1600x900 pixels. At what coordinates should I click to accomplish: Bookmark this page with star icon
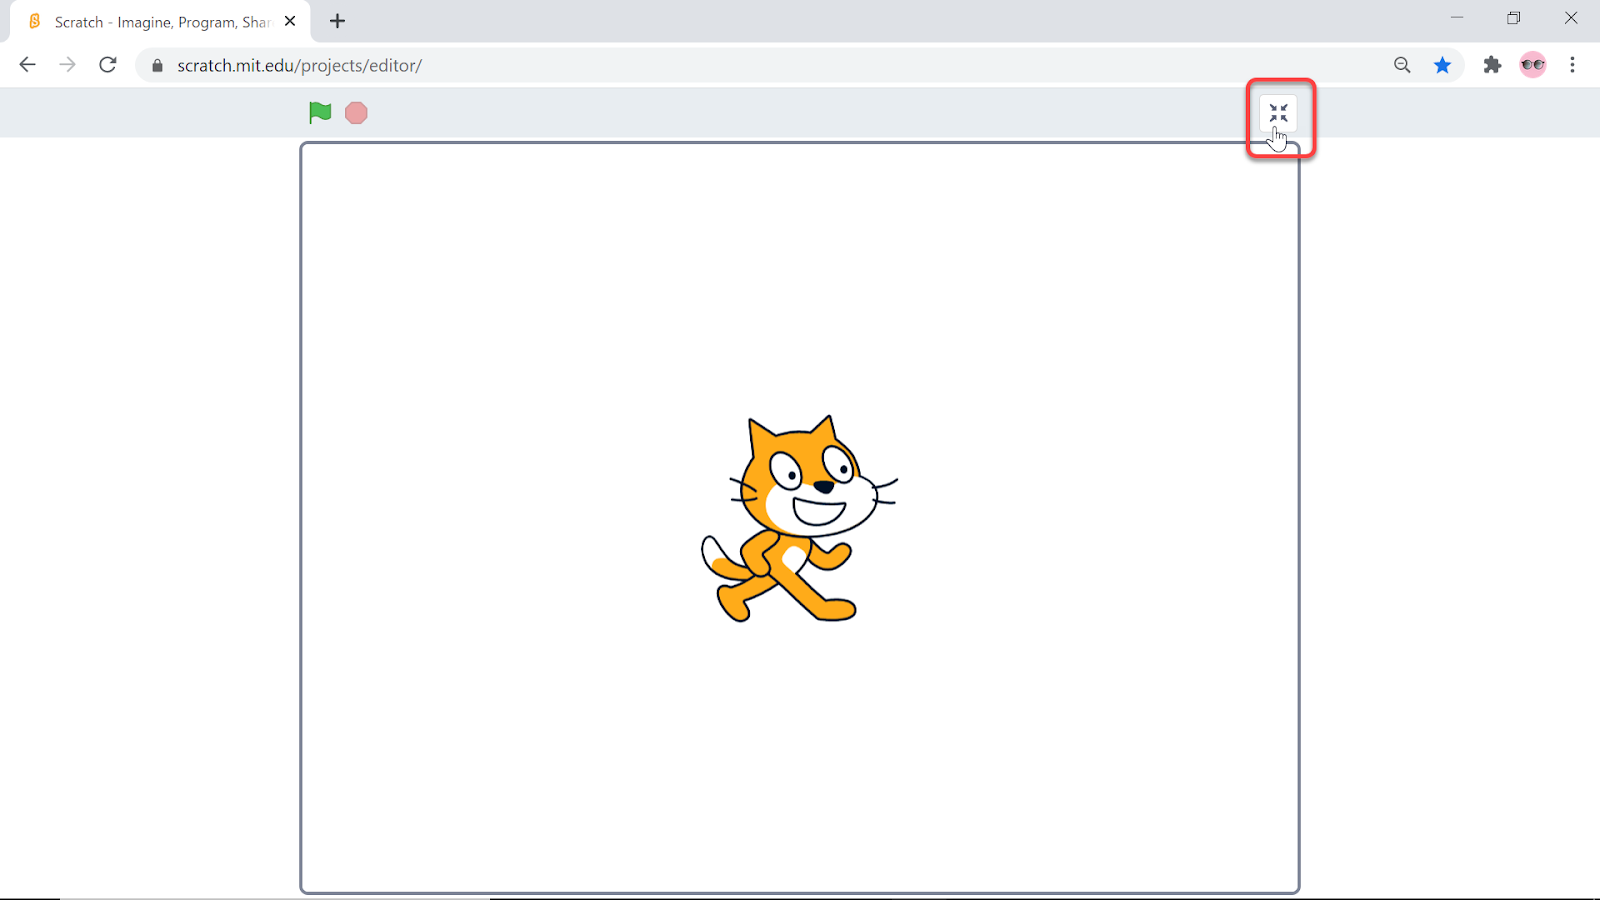(x=1442, y=65)
